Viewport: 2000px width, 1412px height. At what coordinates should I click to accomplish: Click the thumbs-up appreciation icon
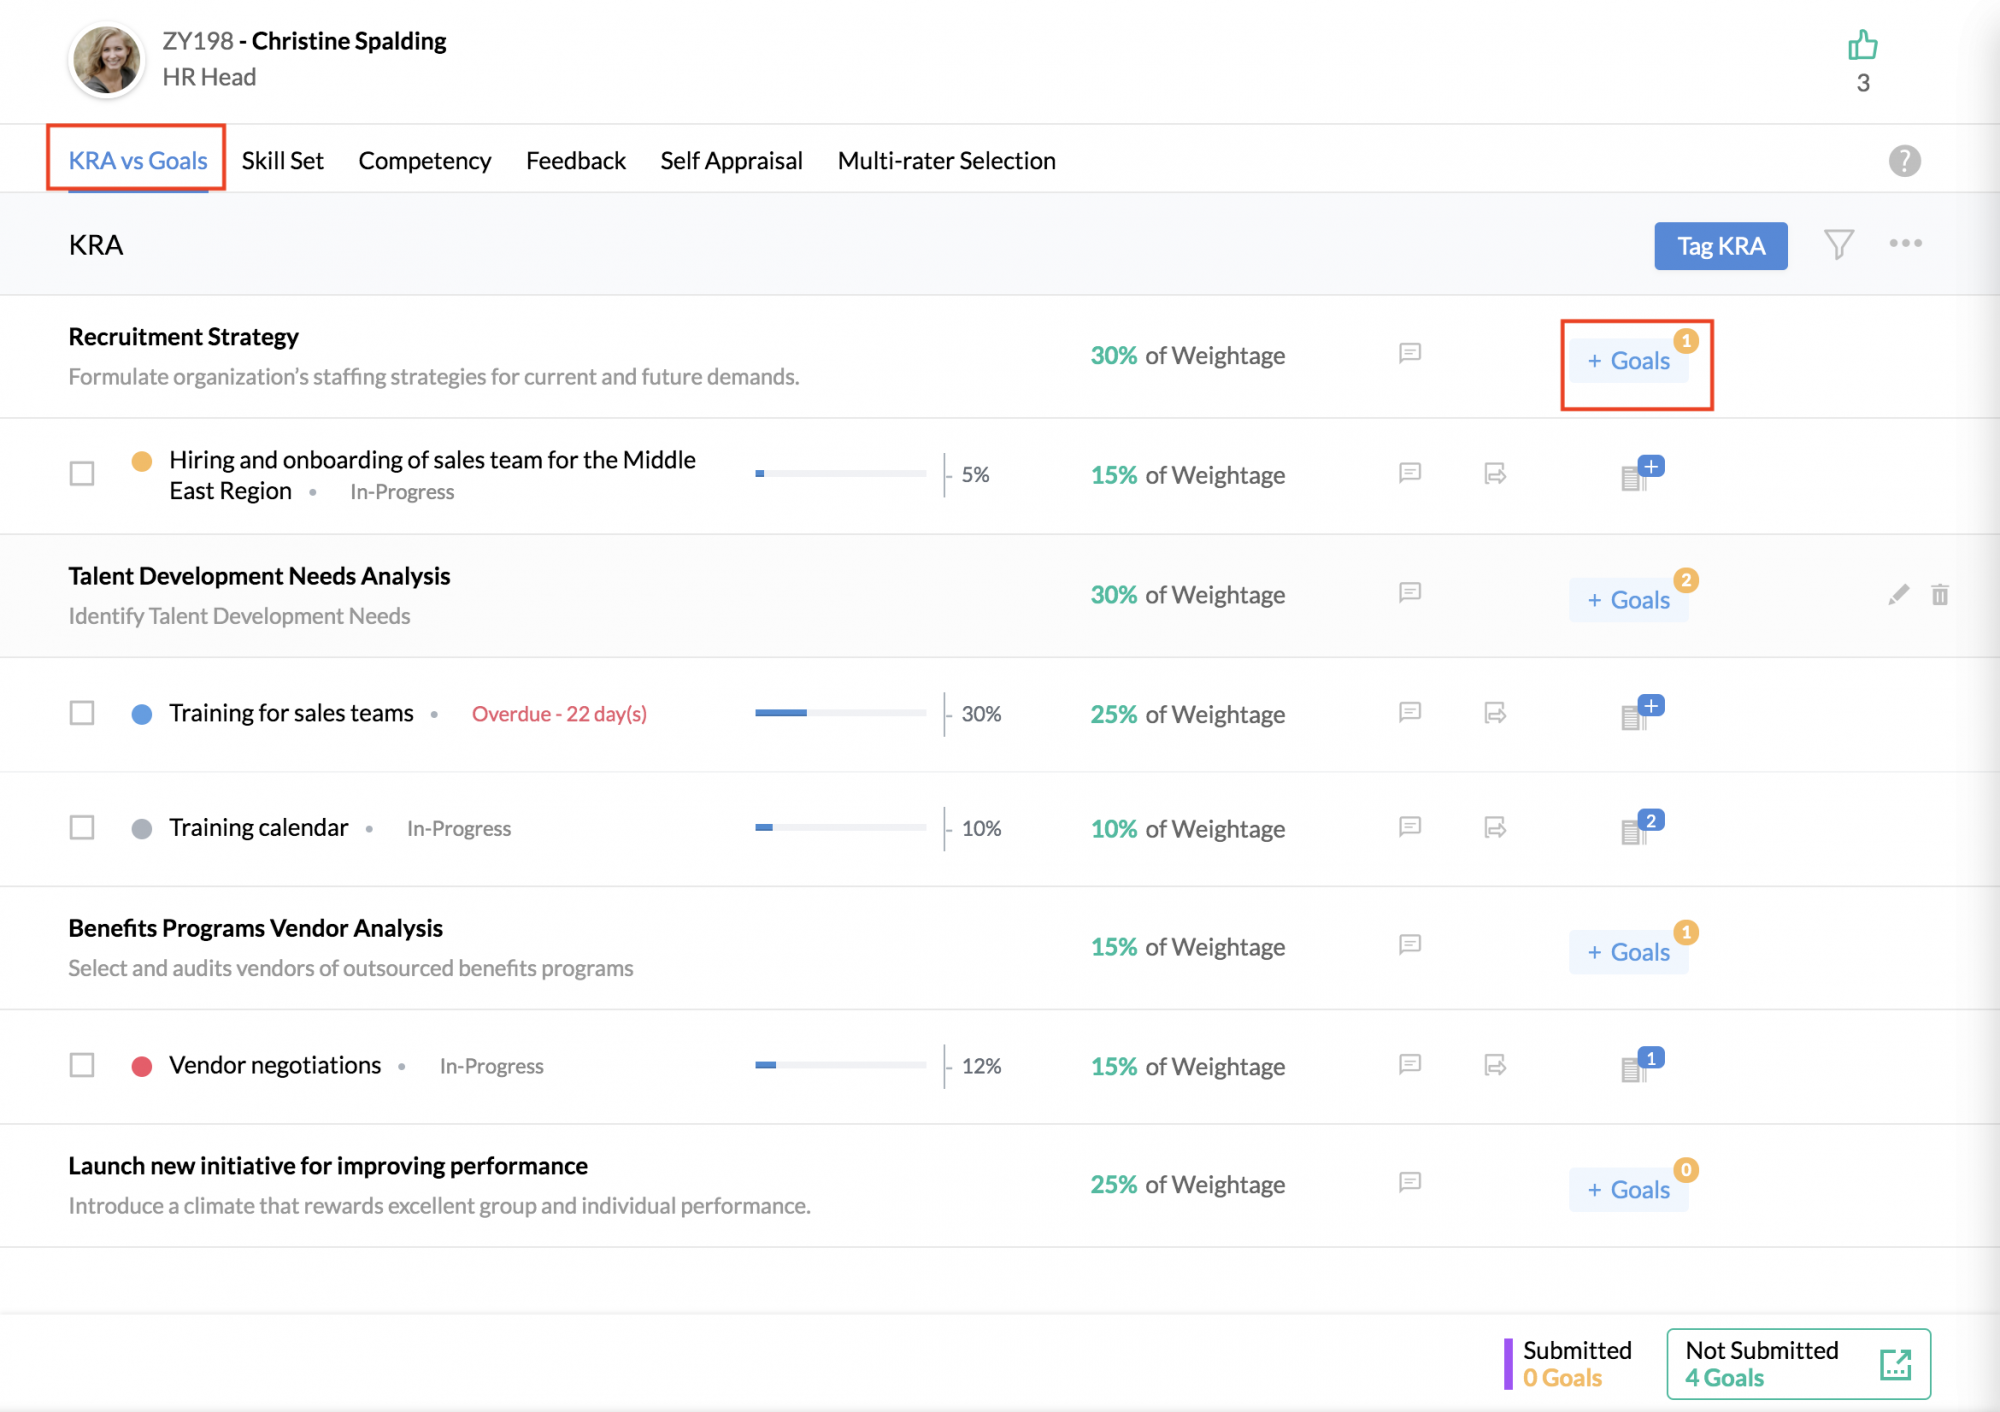[1862, 46]
